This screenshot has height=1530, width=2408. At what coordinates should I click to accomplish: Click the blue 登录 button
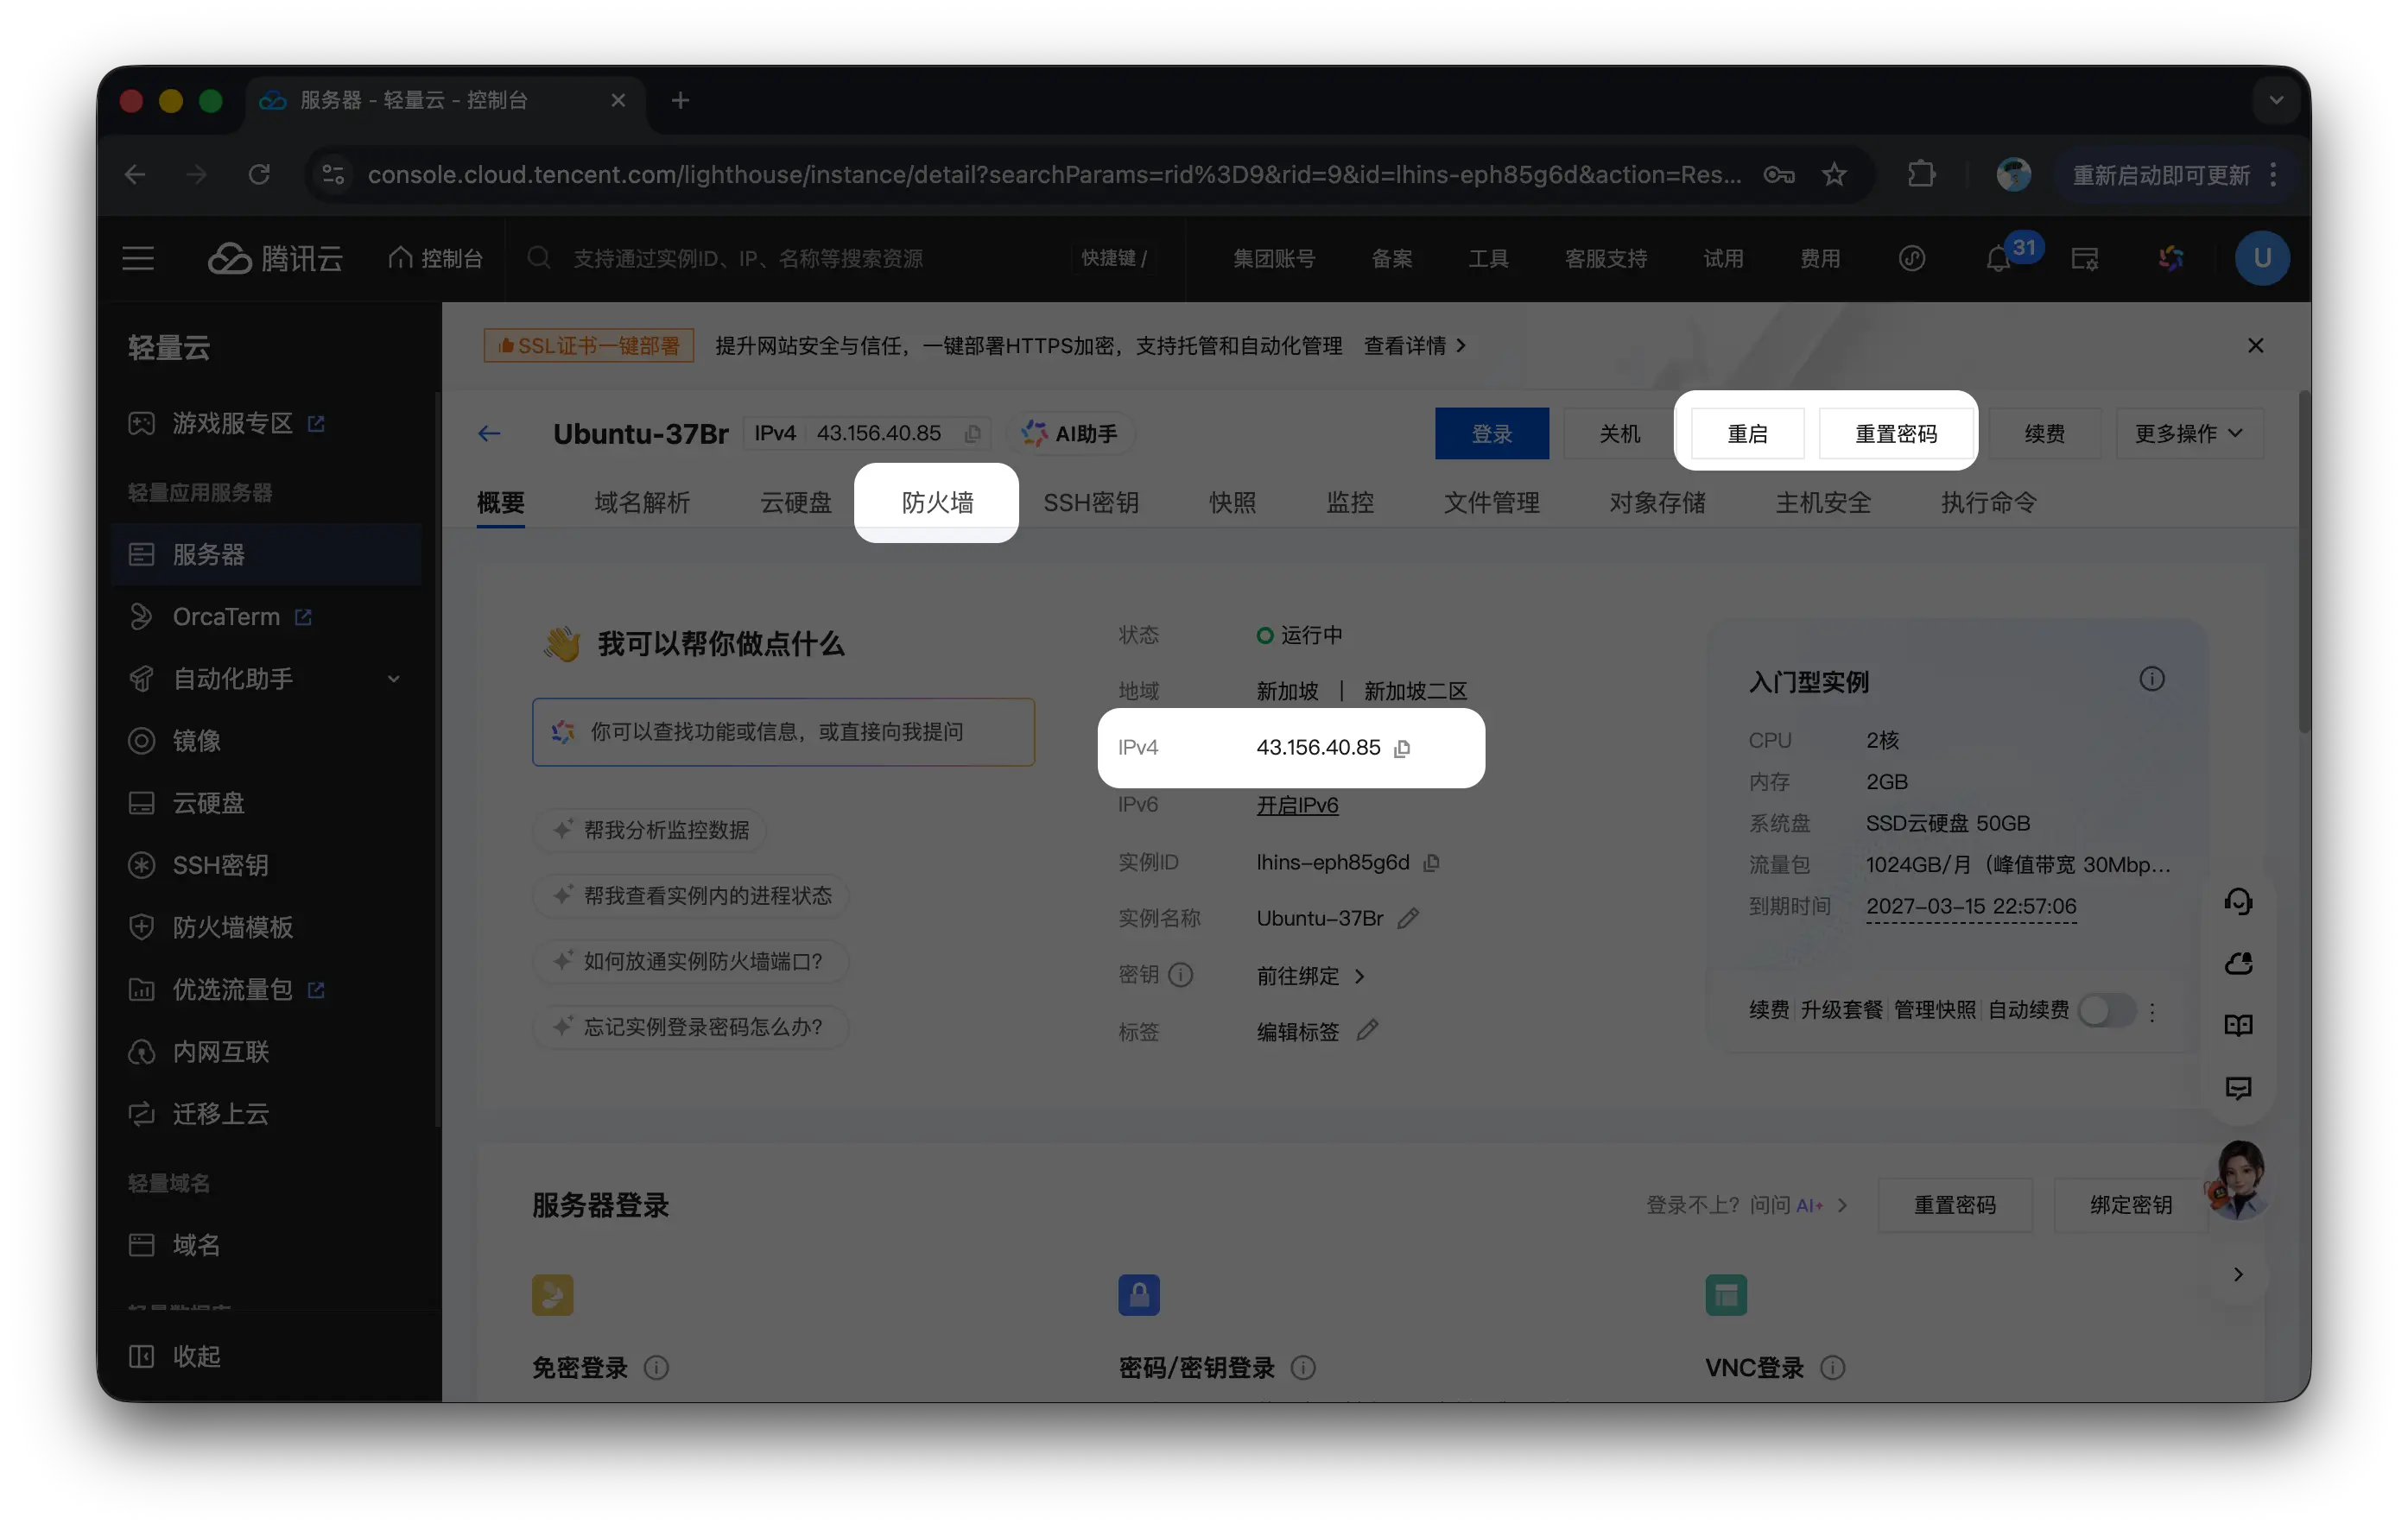(1491, 434)
